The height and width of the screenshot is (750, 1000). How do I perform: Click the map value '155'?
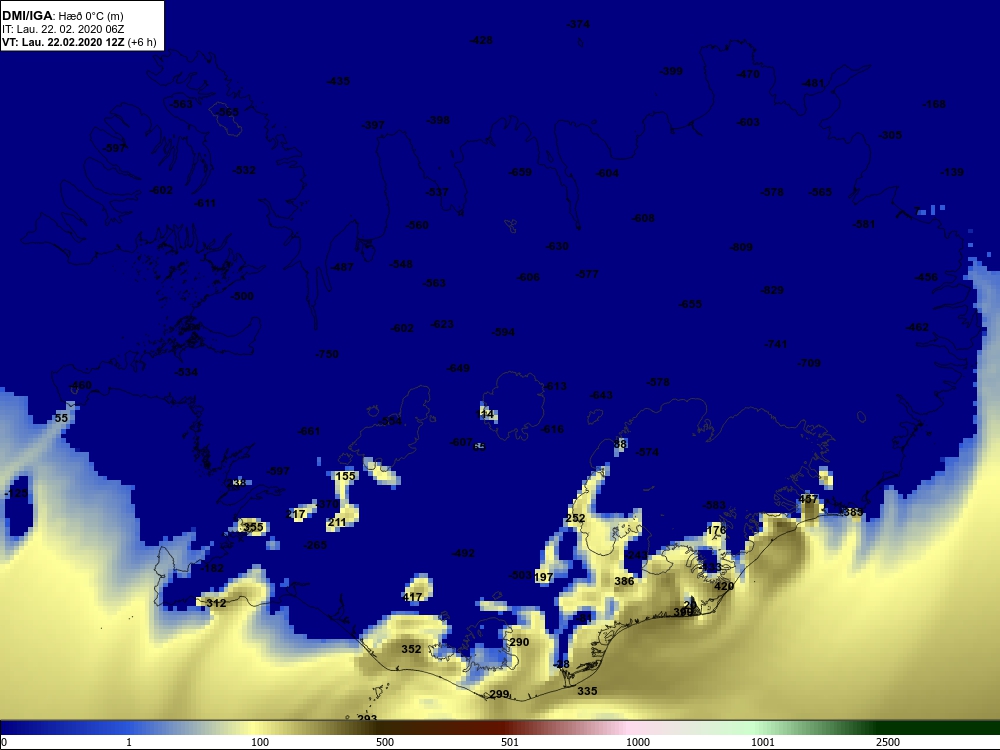pos(345,476)
